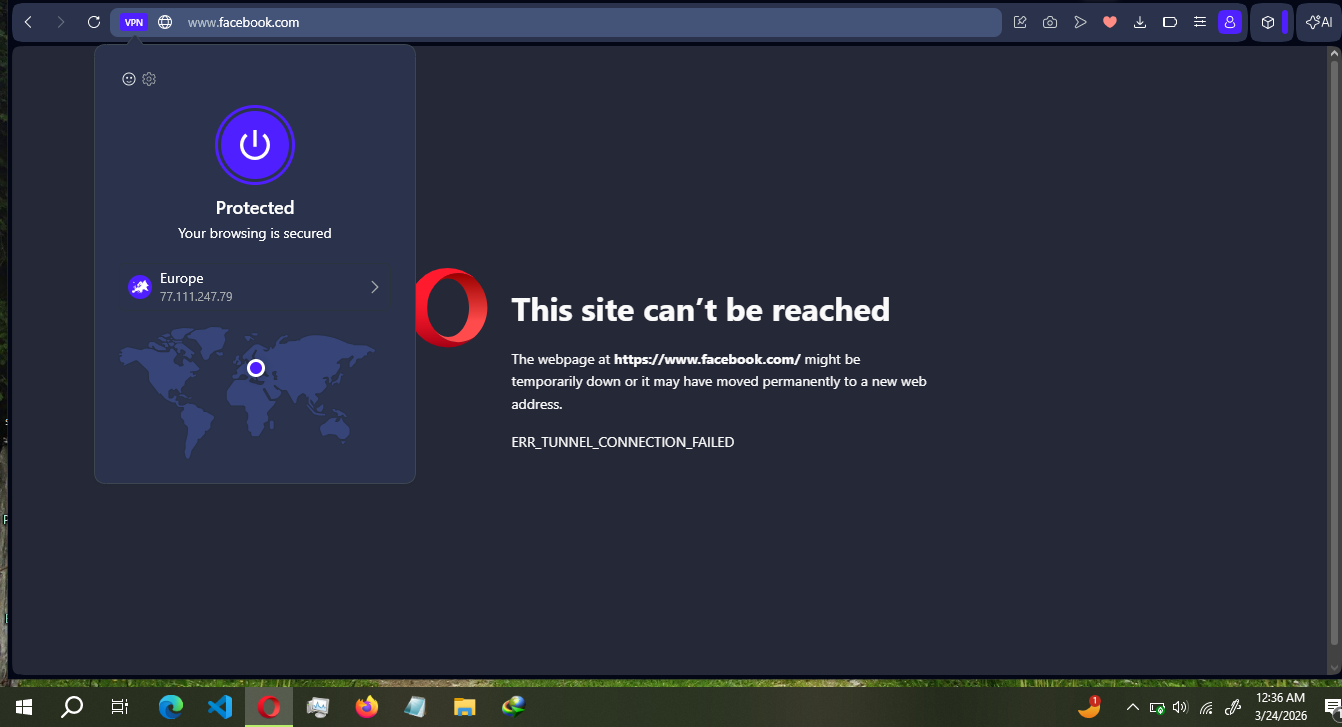Screen dimensions: 1342x727
Task: Open Easy Setup via sliders icon
Action: pos(1199,21)
